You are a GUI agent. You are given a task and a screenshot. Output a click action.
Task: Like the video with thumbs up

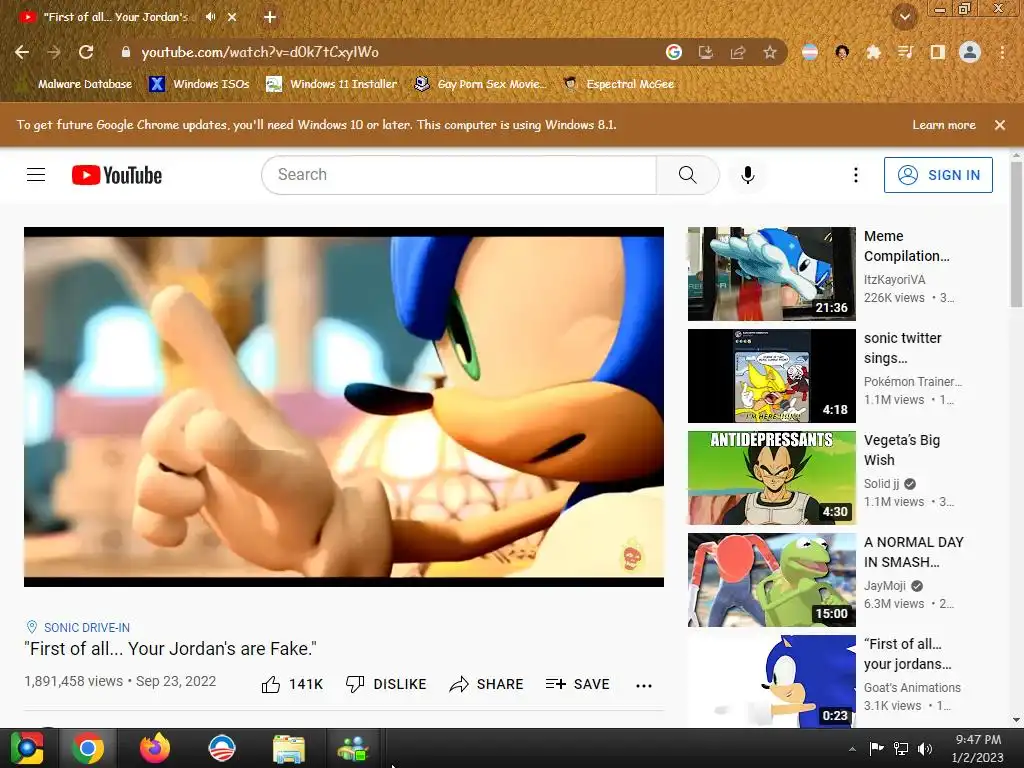[x=292, y=684]
